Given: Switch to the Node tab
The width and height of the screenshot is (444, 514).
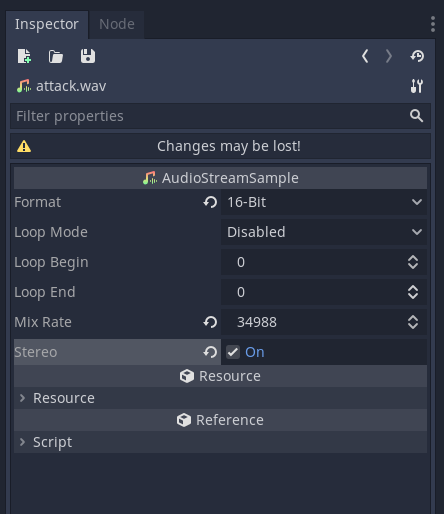Looking at the screenshot, I should click(117, 24).
